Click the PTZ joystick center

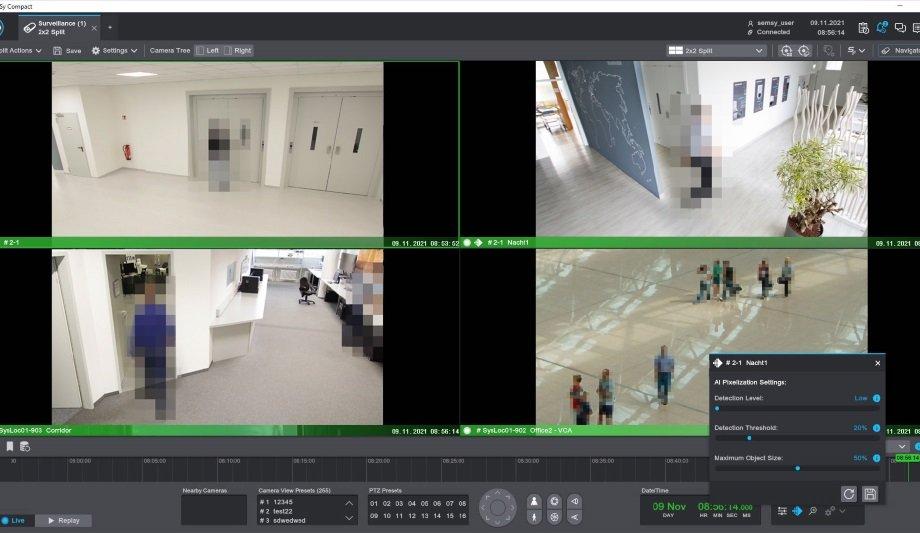pyautogui.click(x=498, y=508)
